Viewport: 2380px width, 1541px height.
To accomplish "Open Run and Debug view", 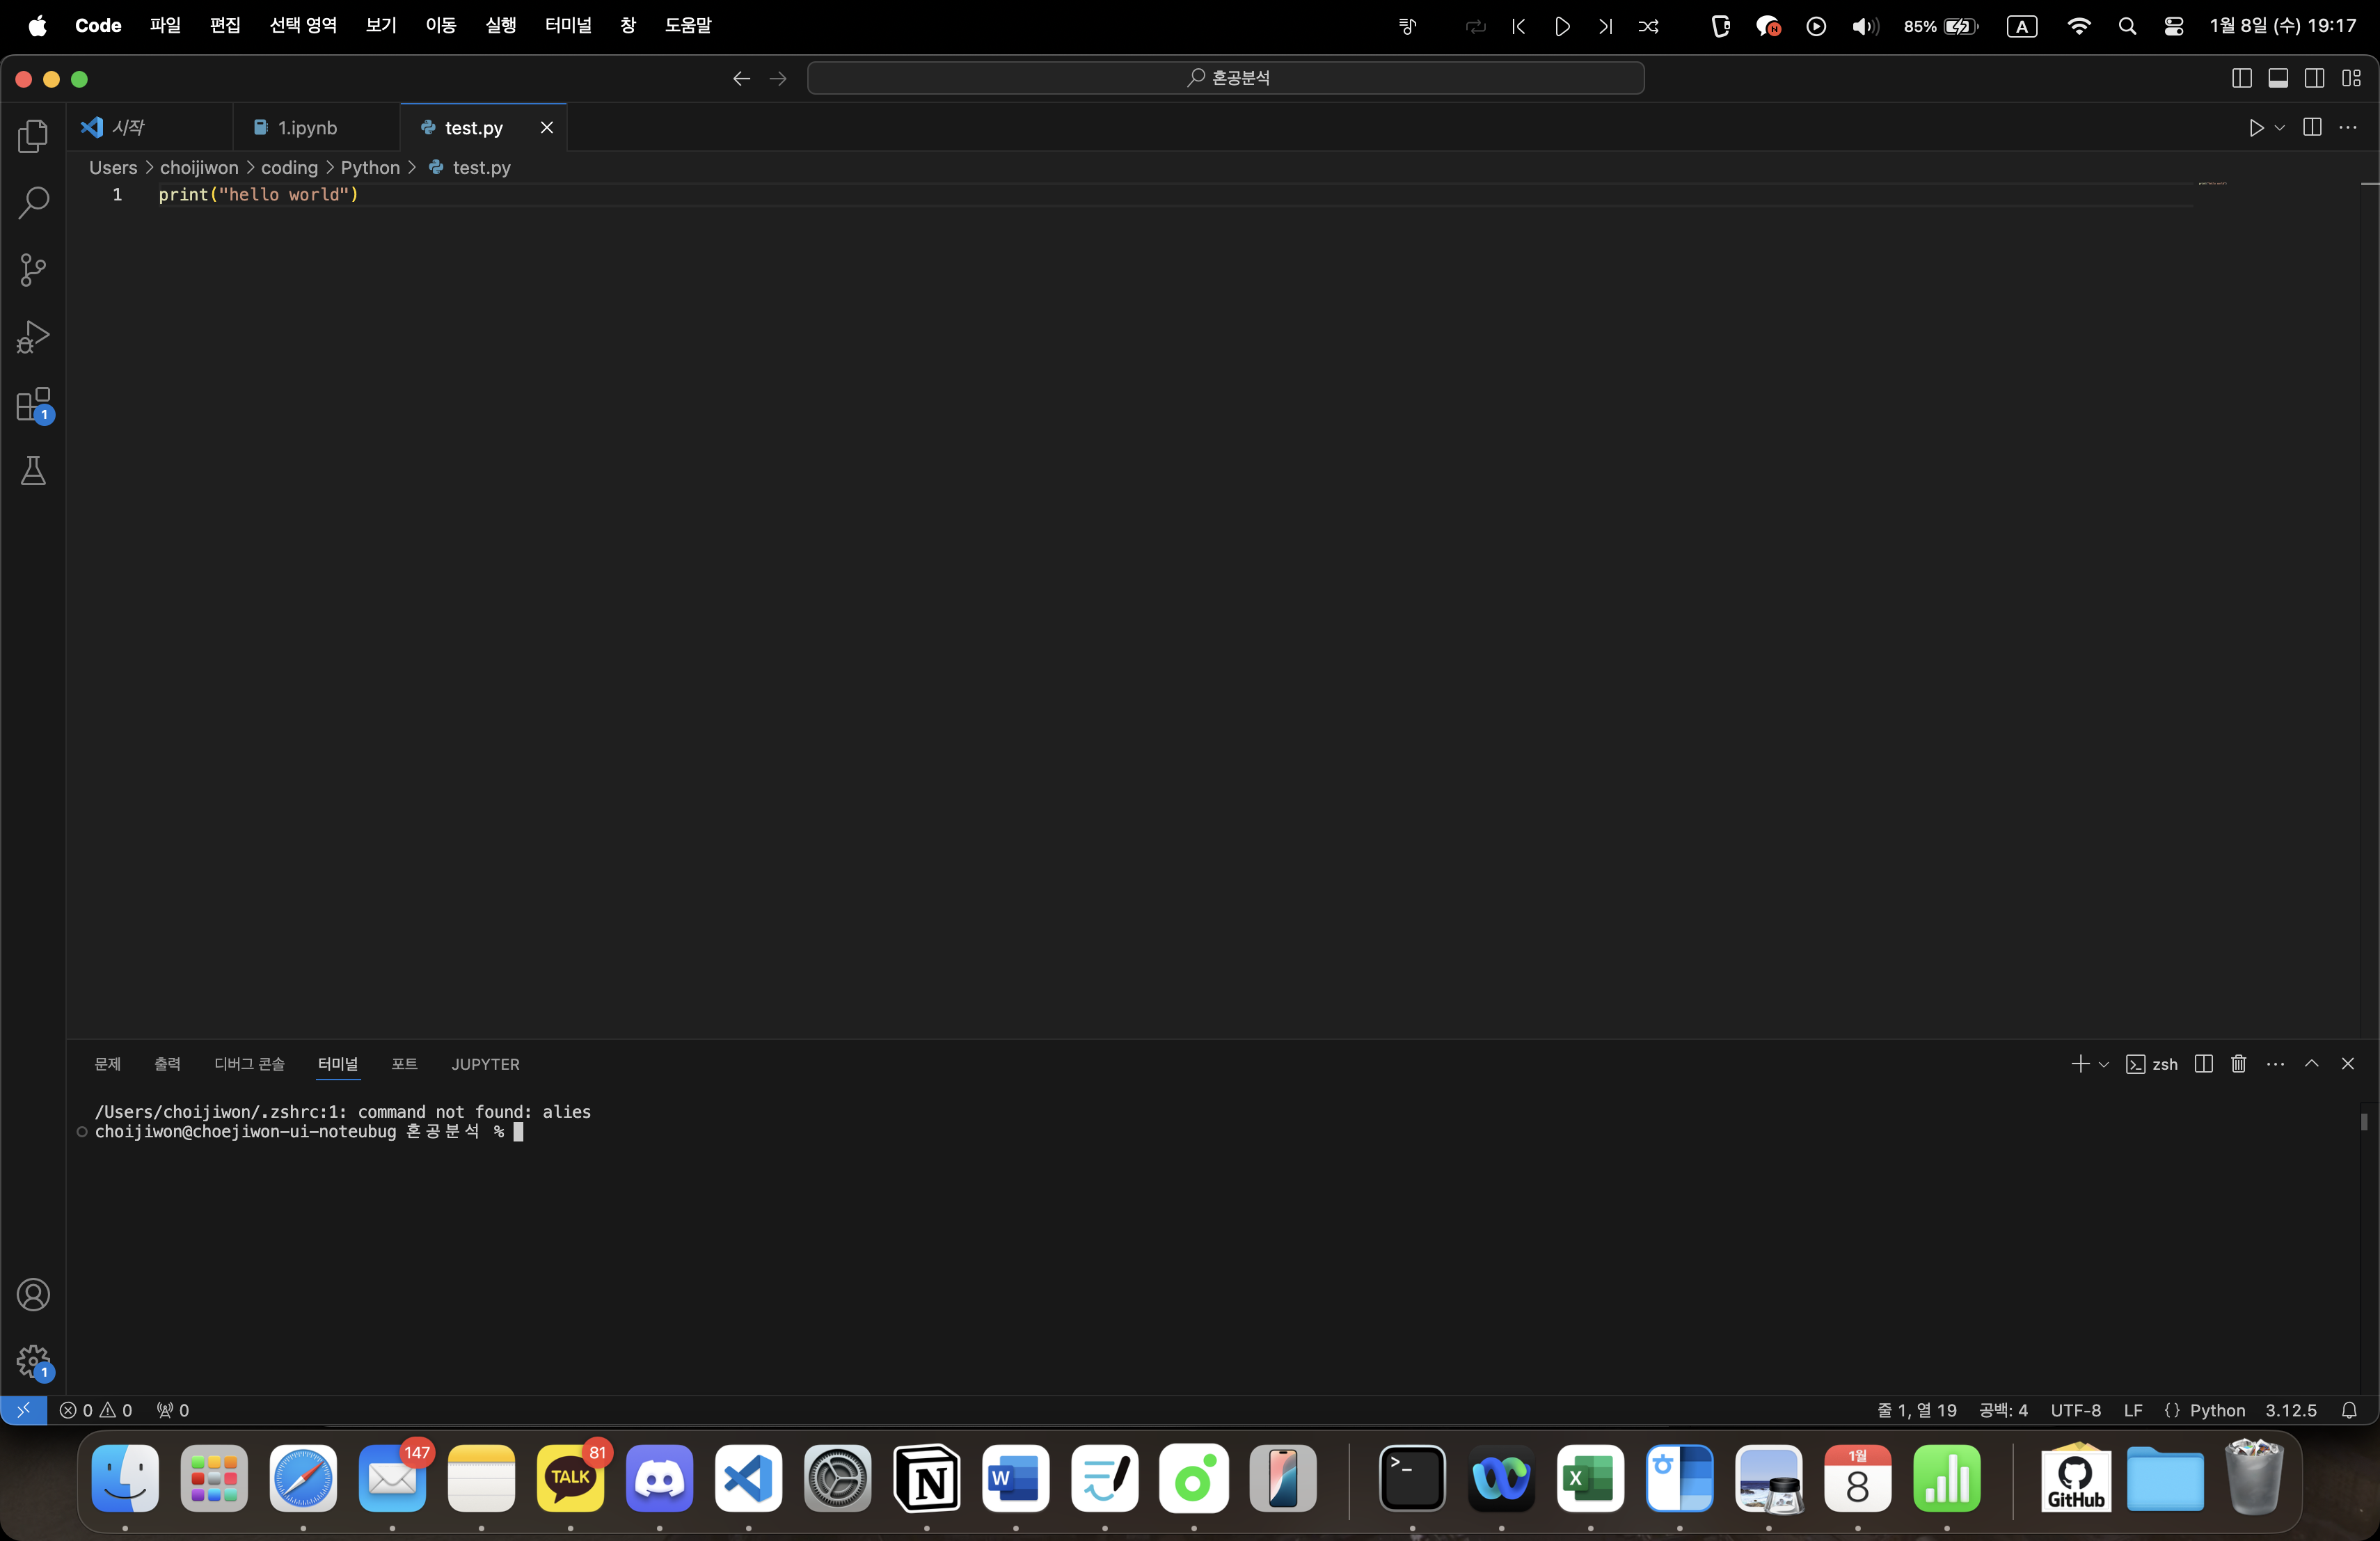I will (x=33, y=337).
